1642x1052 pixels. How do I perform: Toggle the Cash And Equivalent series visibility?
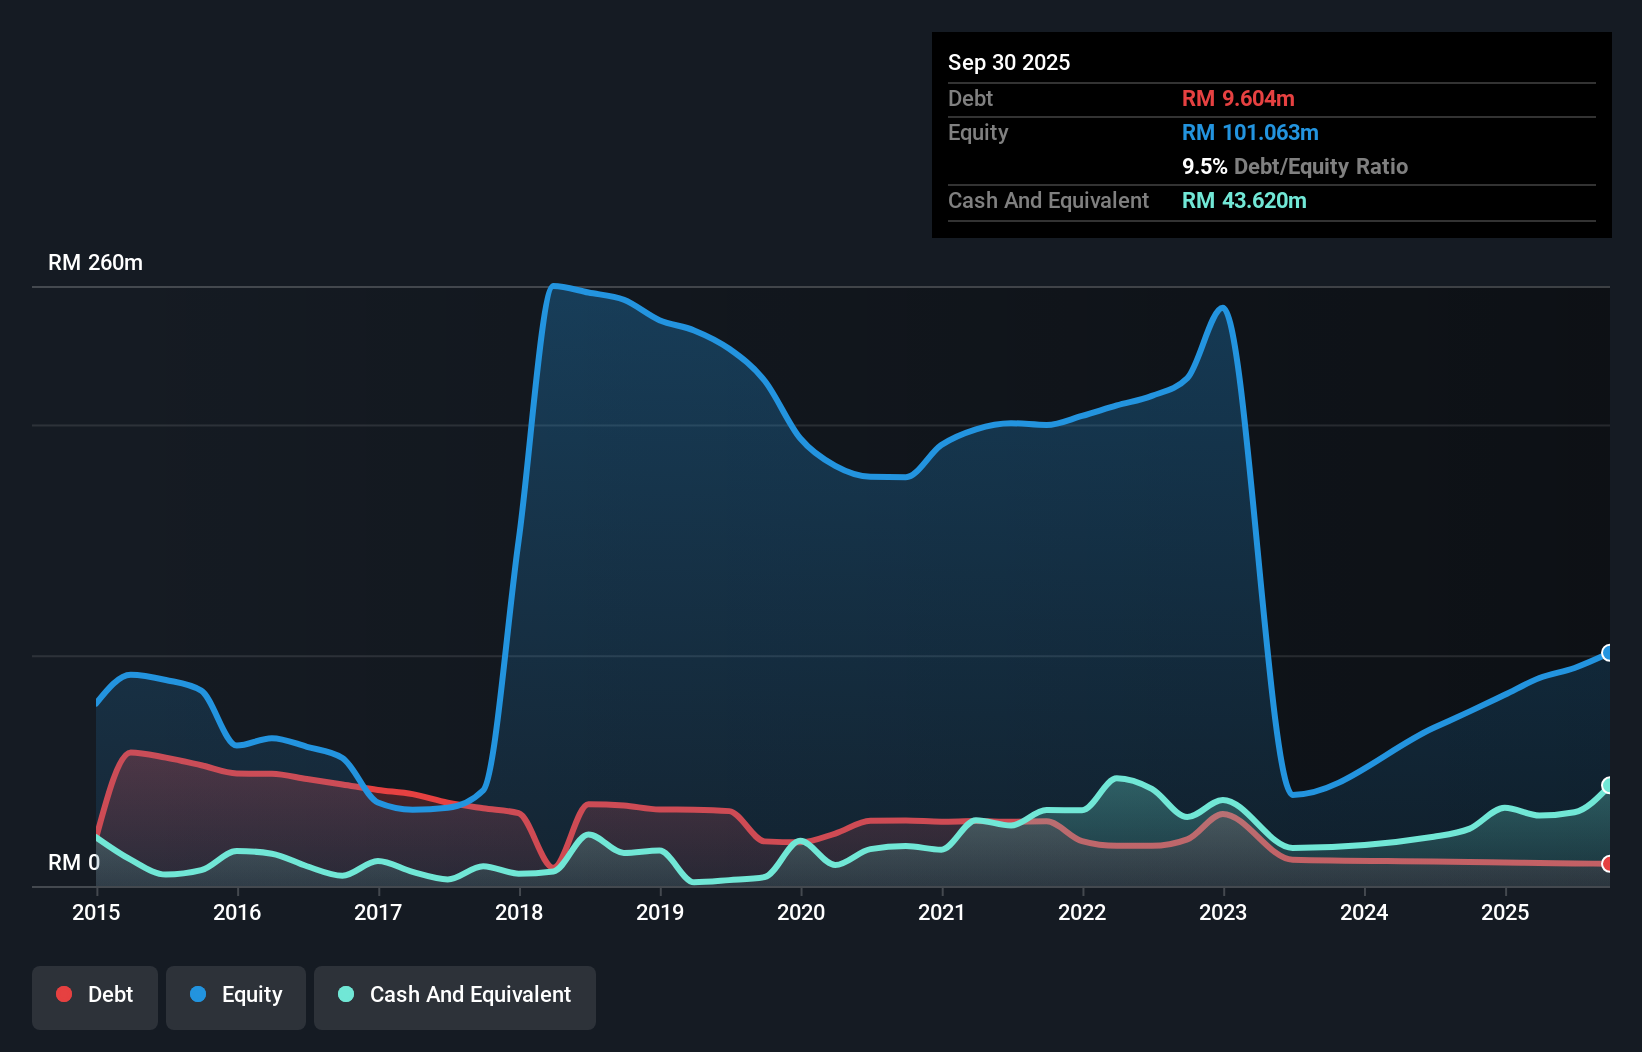pyautogui.click(x=455, y=994)
